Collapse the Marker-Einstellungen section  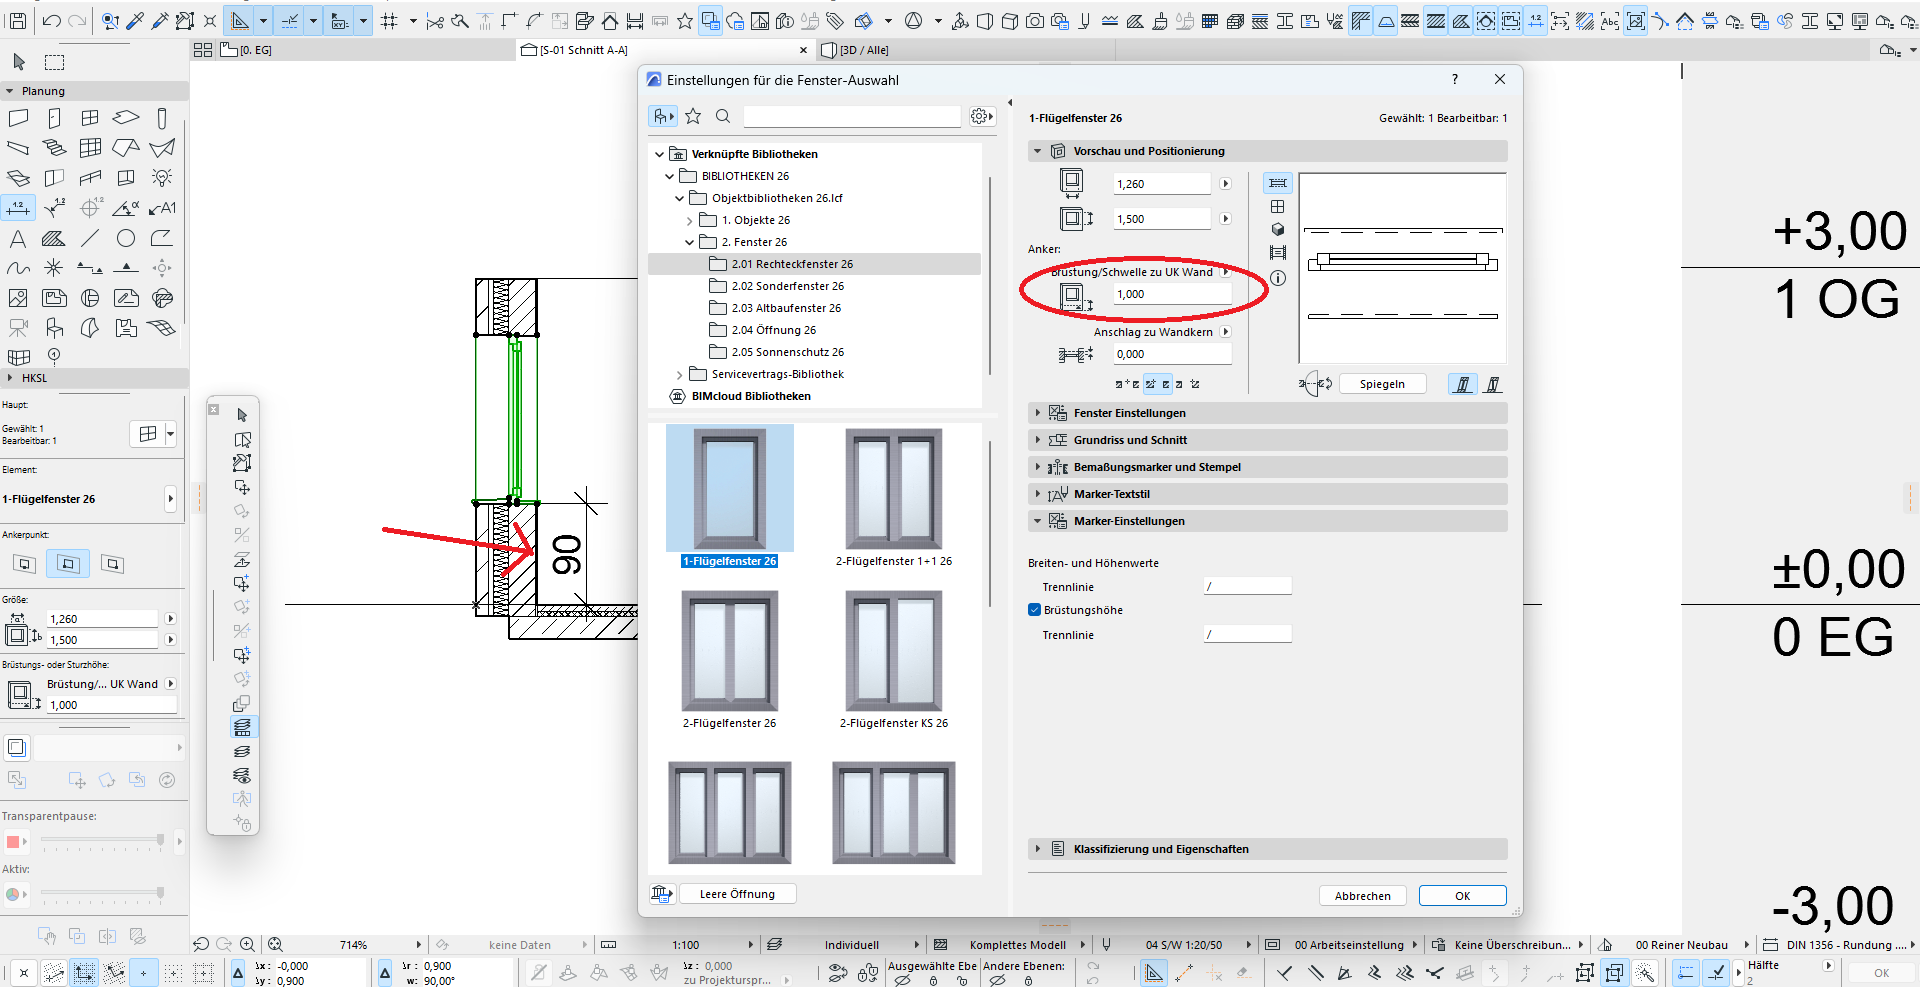click(1038, 521)
